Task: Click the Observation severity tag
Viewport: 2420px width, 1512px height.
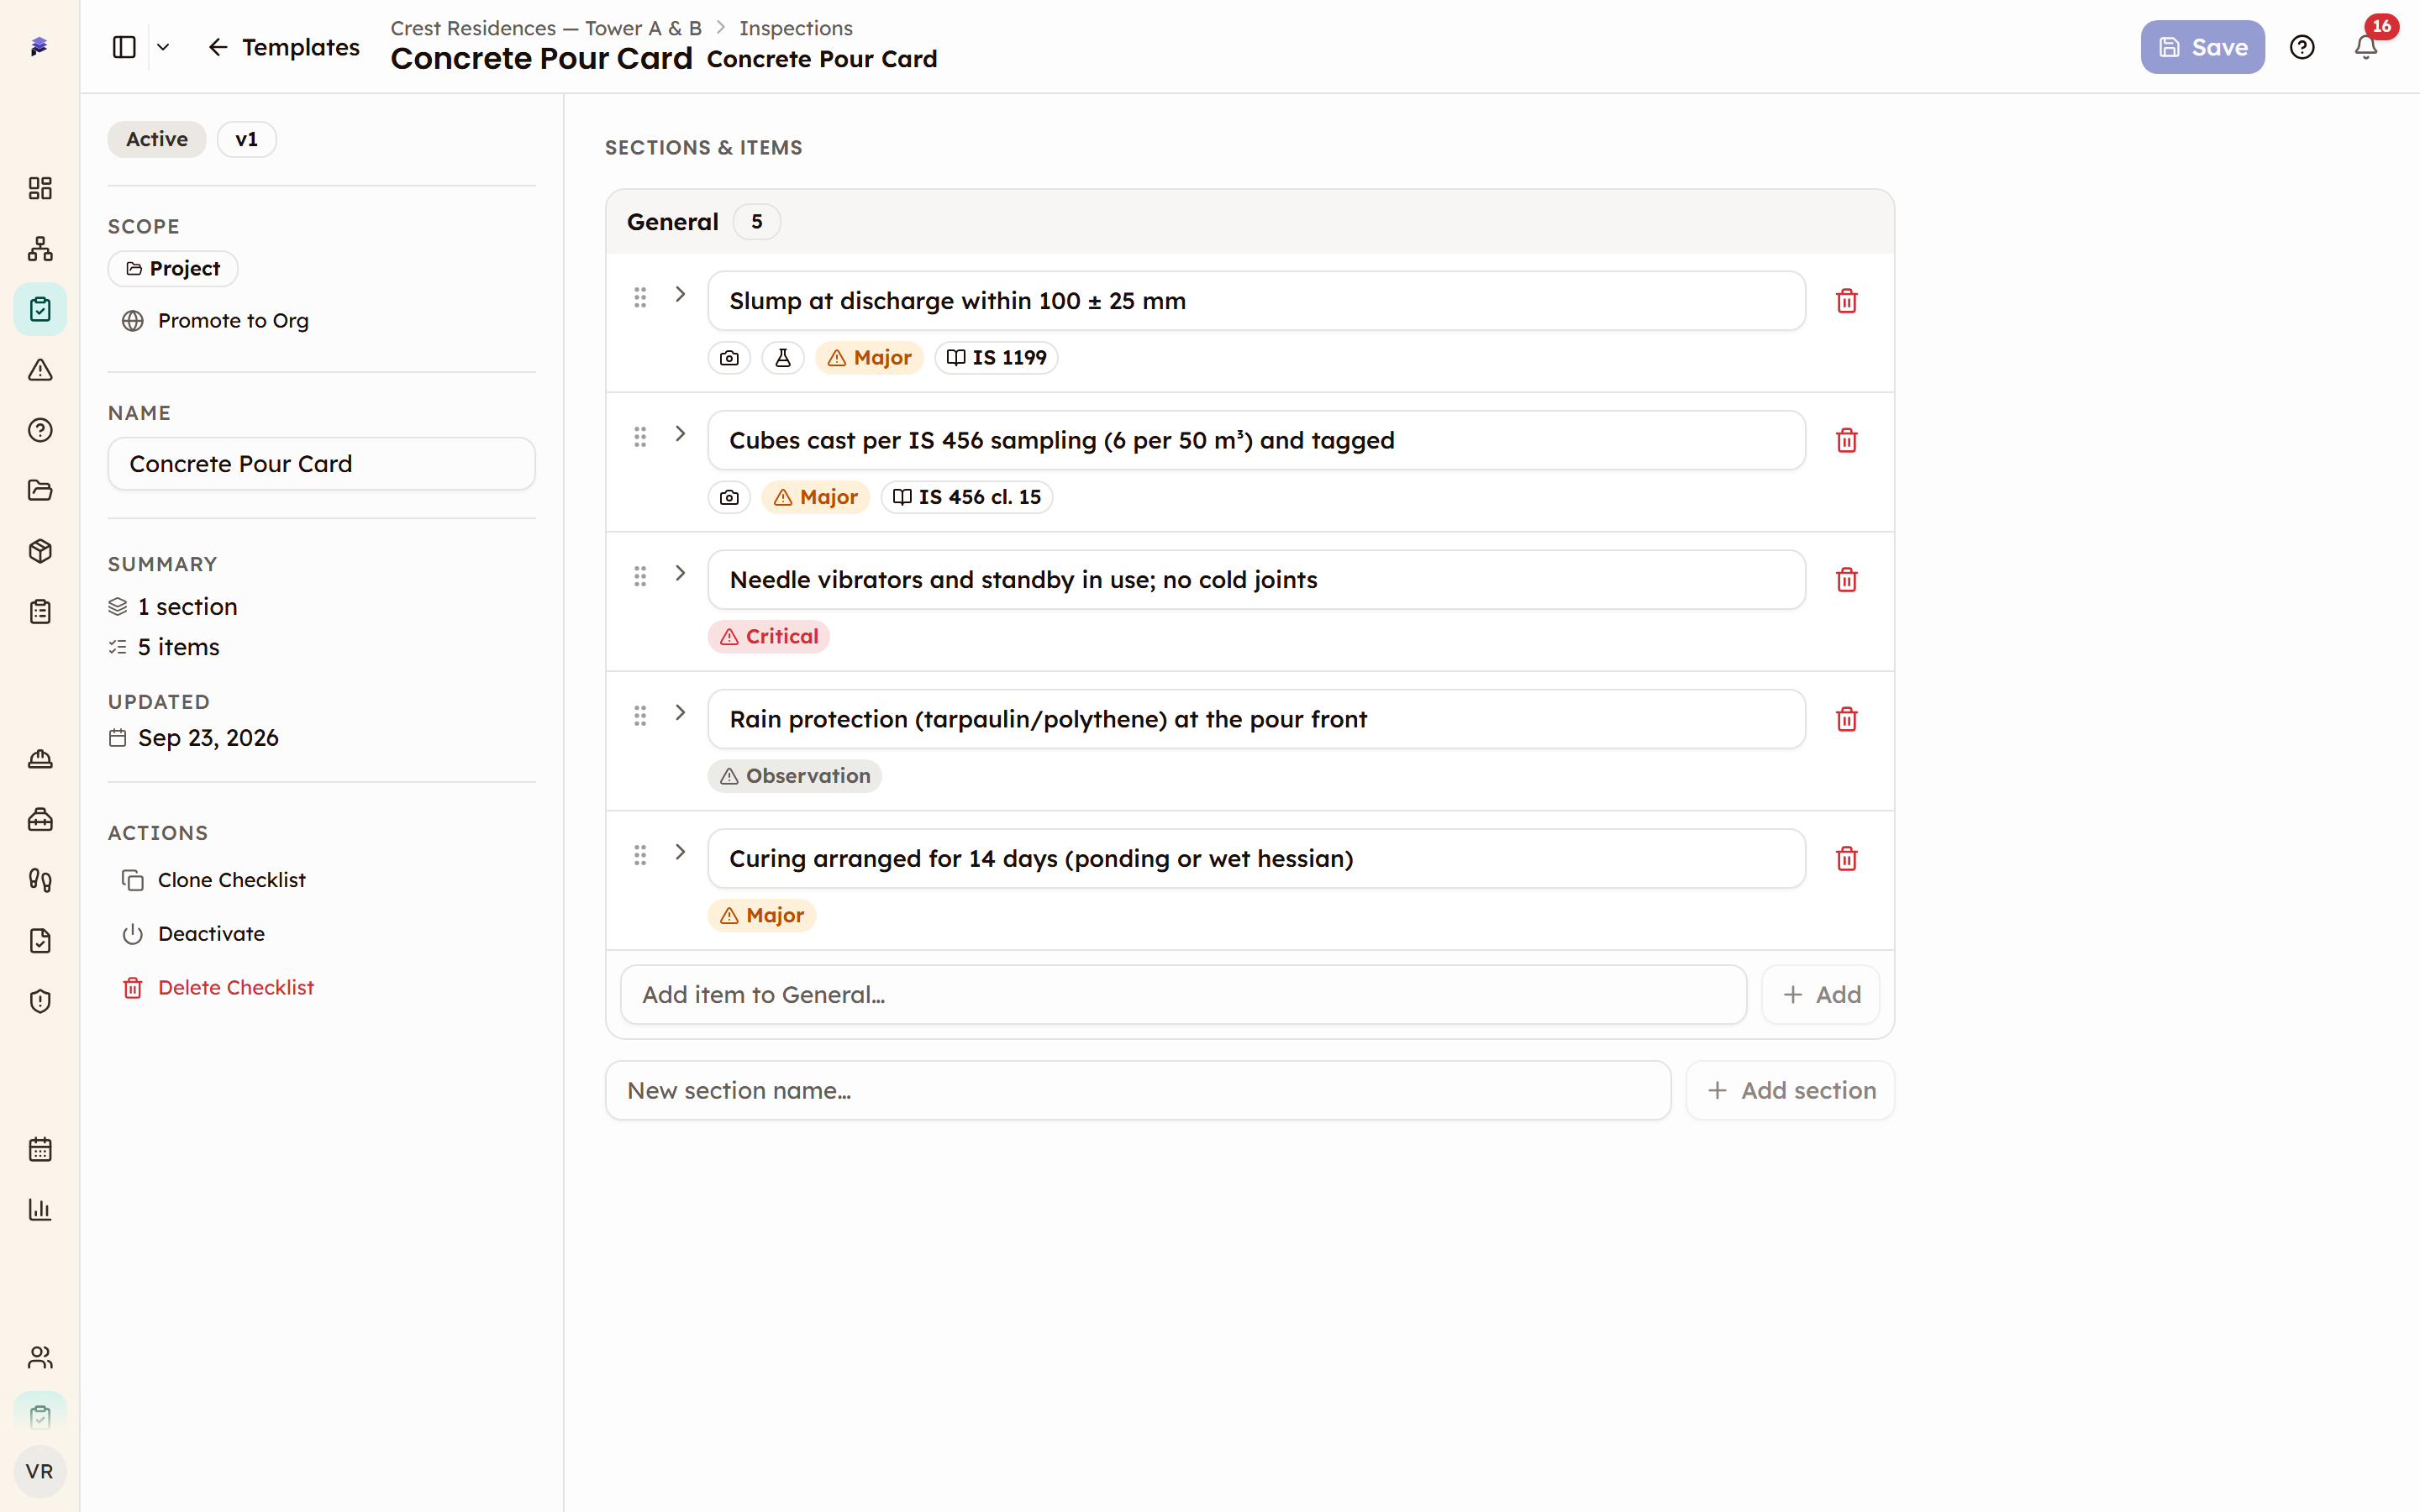Action: [794, 776]
